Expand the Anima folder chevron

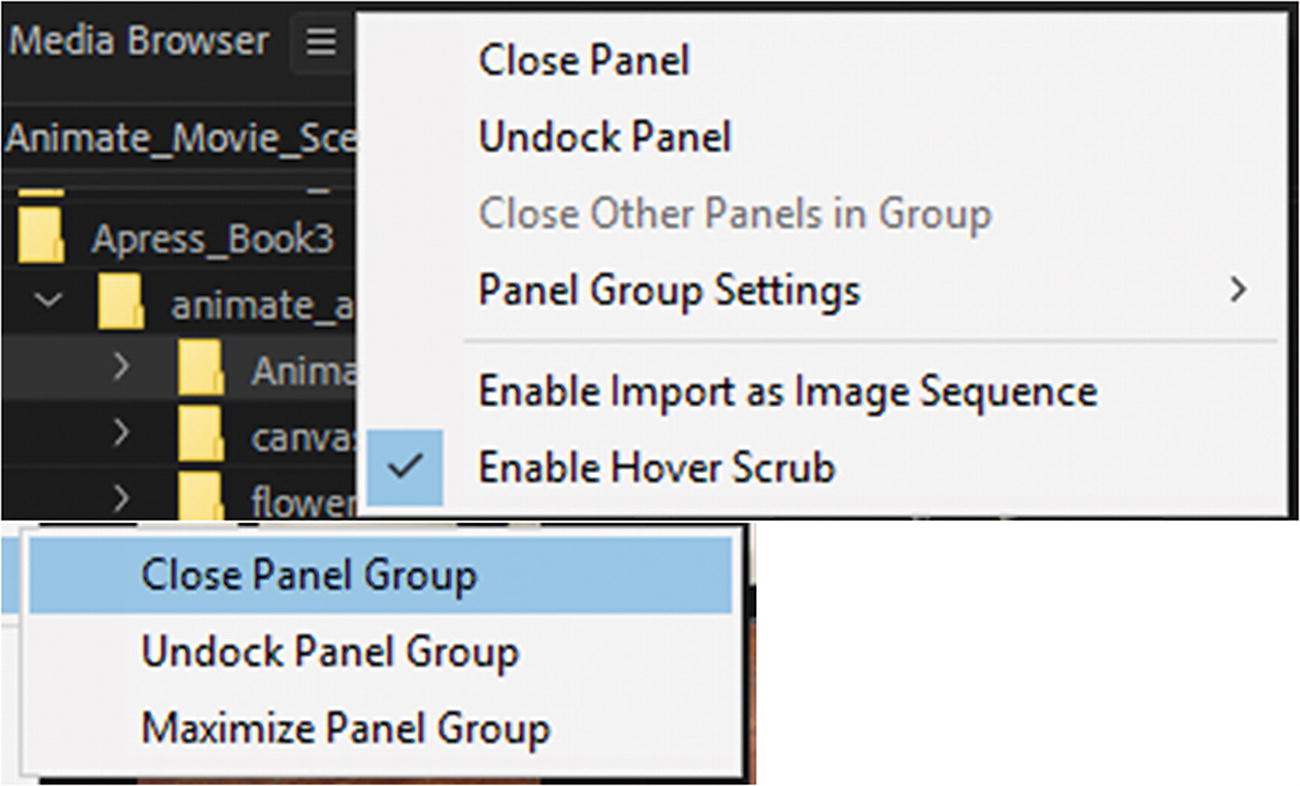click(x=121, y=367)
